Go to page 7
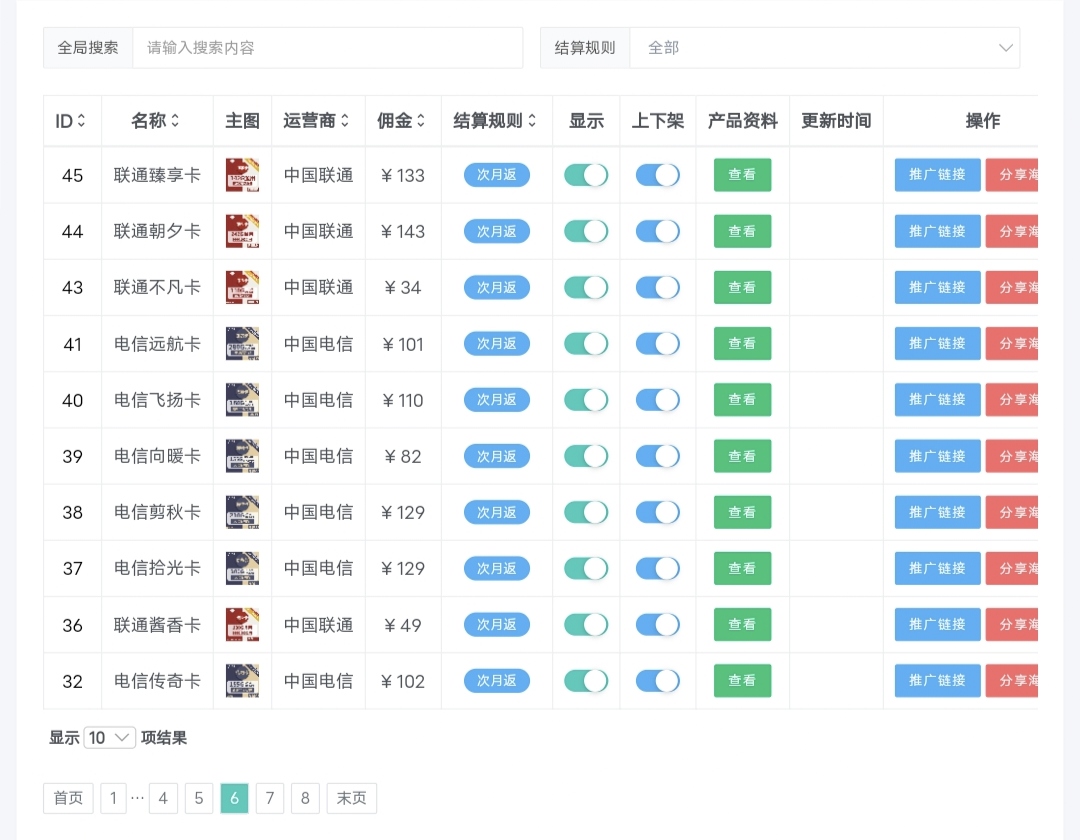The width and height of the screenshot is (1080, 840). point(269,798)
